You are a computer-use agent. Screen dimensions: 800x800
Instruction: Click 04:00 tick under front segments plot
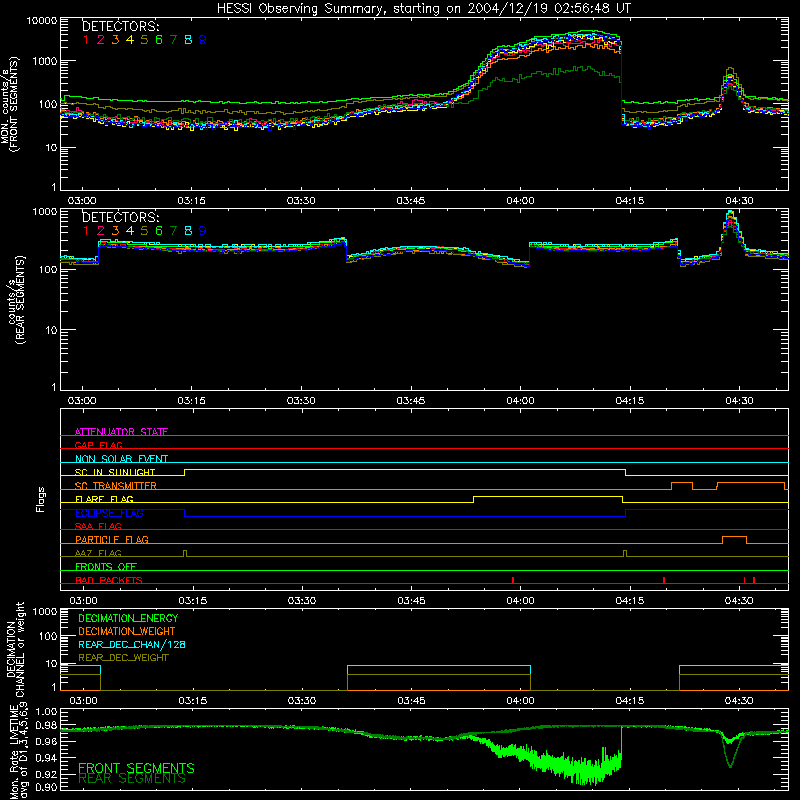[x=520, y=201]
